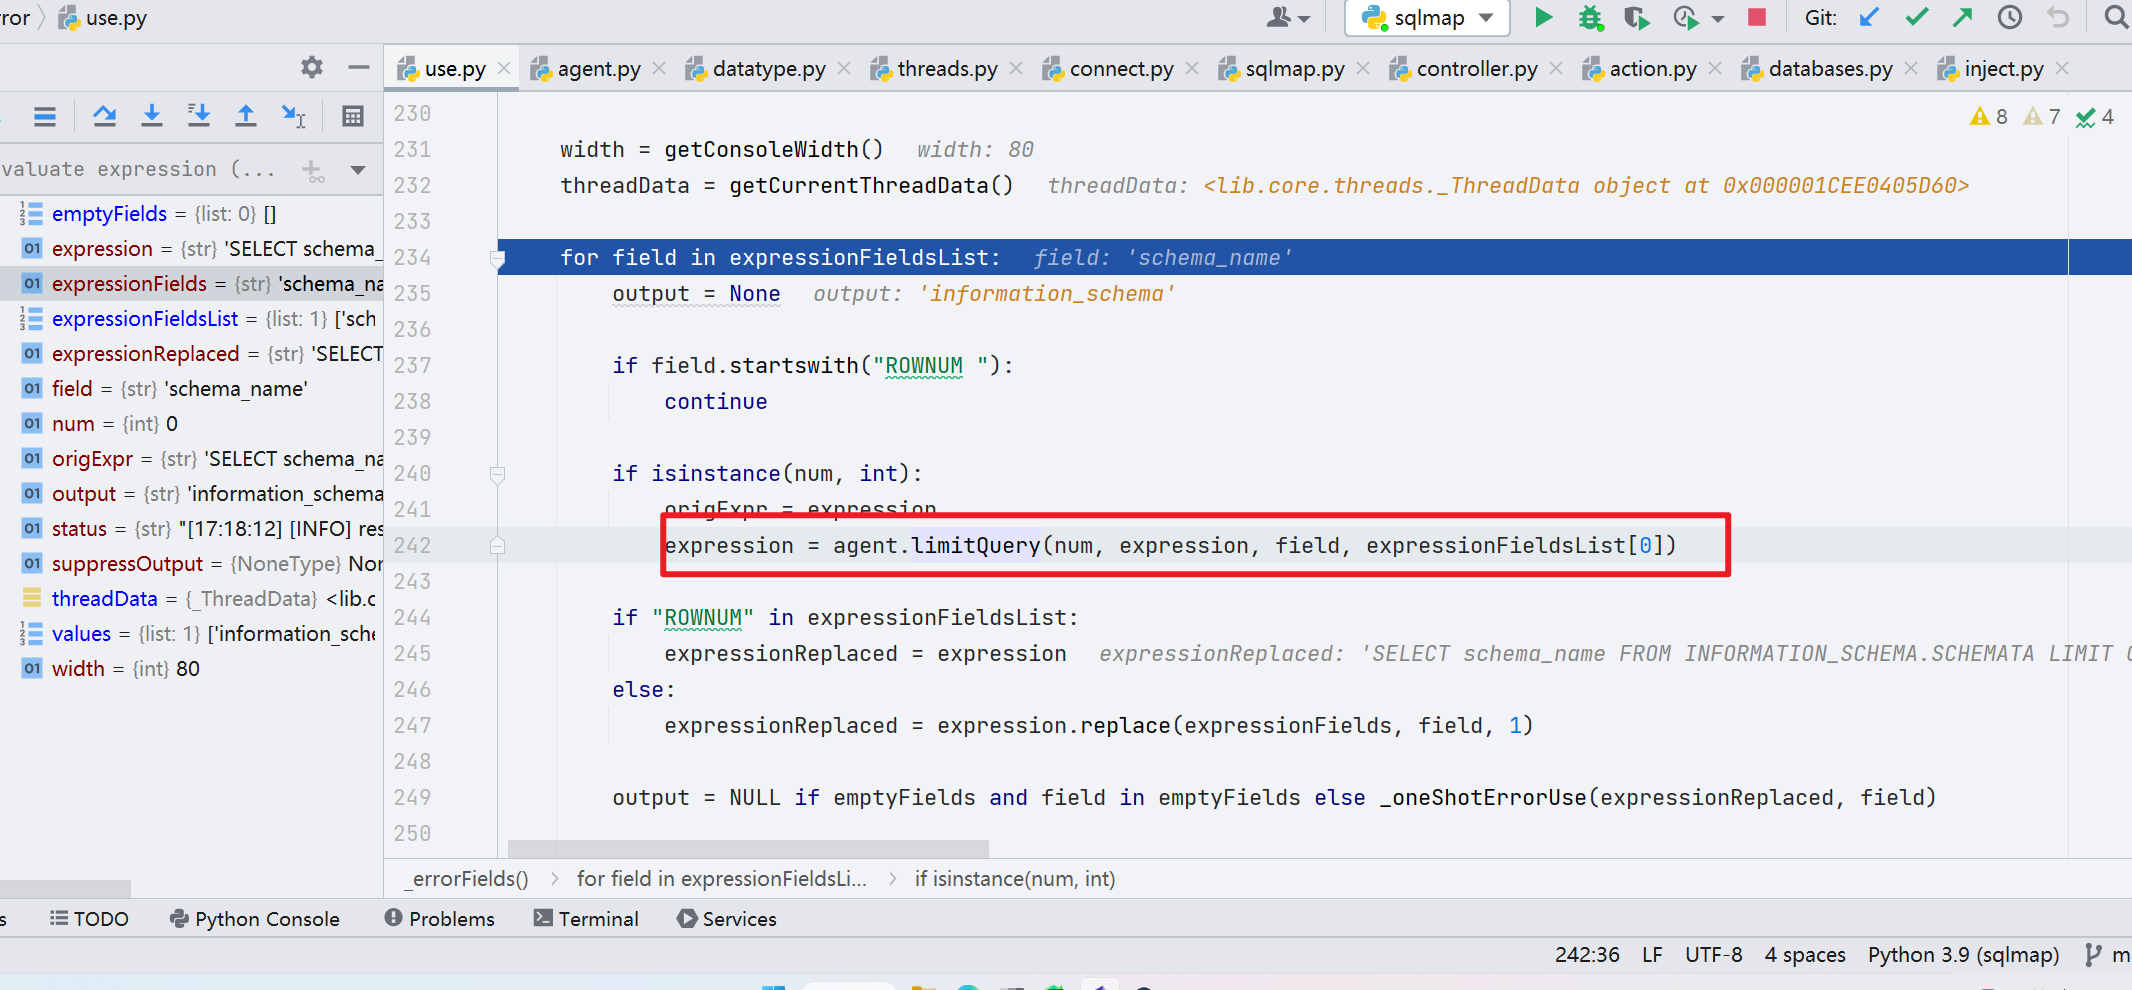Open the sqlmap run configuration dropdown
The height and width of the screenshot is (990, 2132).
tap(1428, 18)
